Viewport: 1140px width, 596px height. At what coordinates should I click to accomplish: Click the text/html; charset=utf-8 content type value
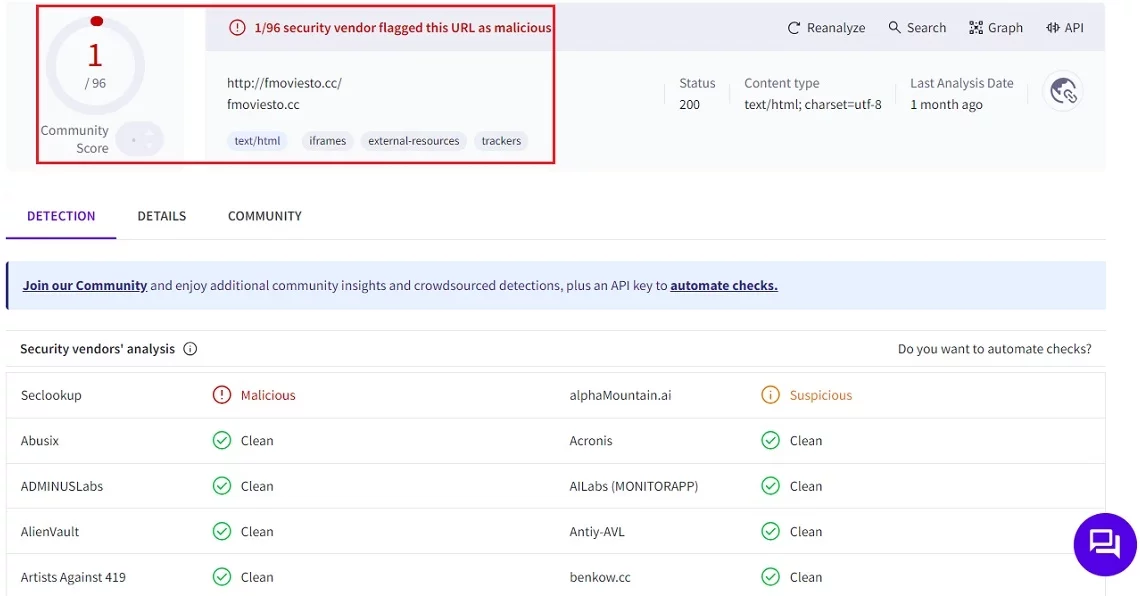click(813, 105)
